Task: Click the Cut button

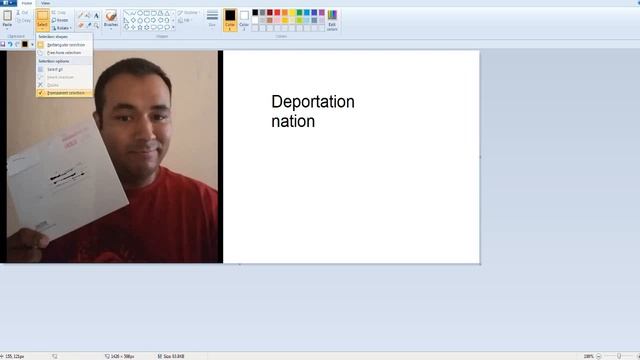Action: (22, 13)
